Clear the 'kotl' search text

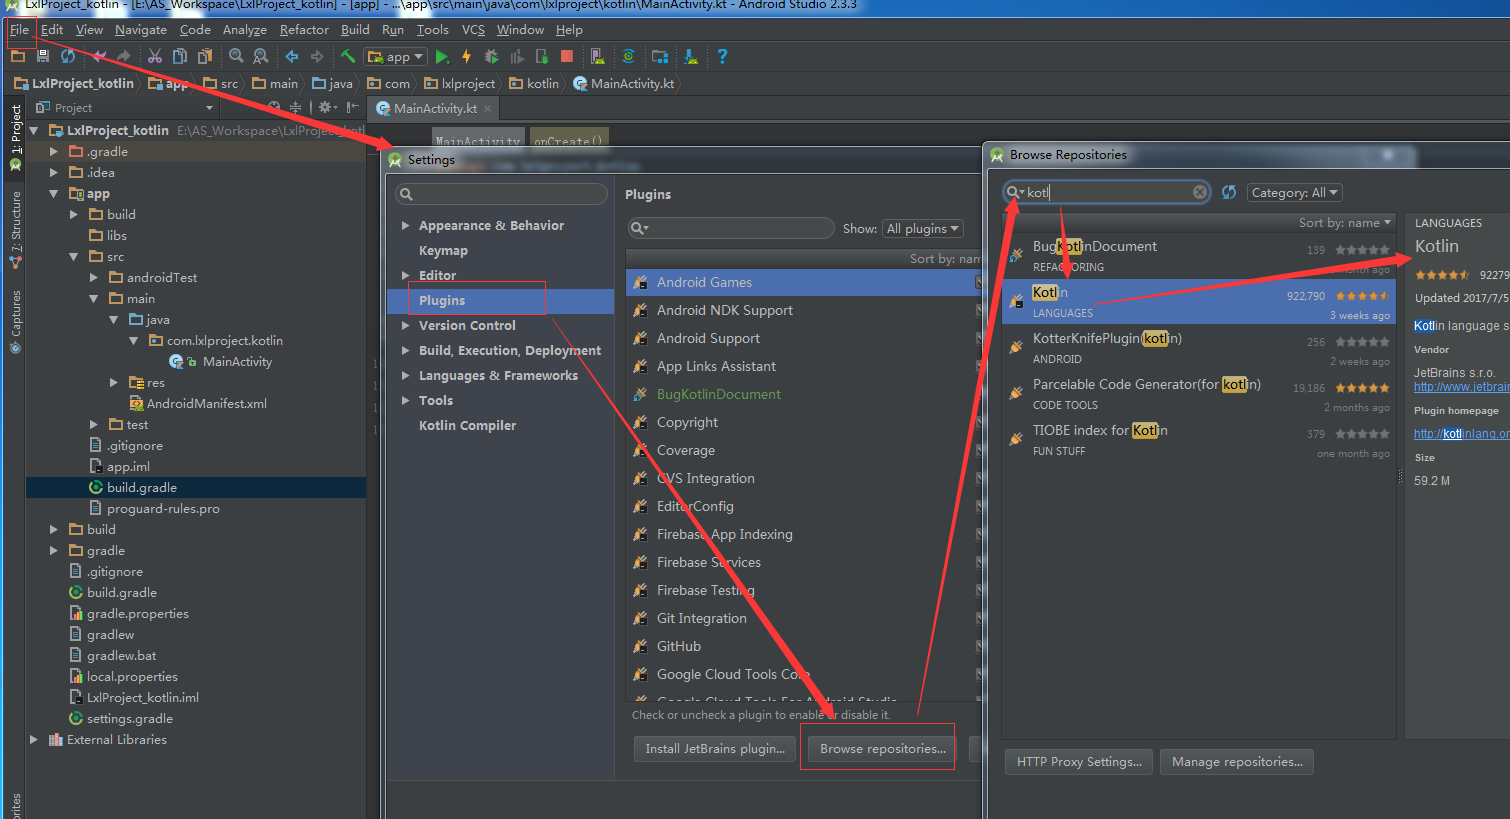(1200, 192)
